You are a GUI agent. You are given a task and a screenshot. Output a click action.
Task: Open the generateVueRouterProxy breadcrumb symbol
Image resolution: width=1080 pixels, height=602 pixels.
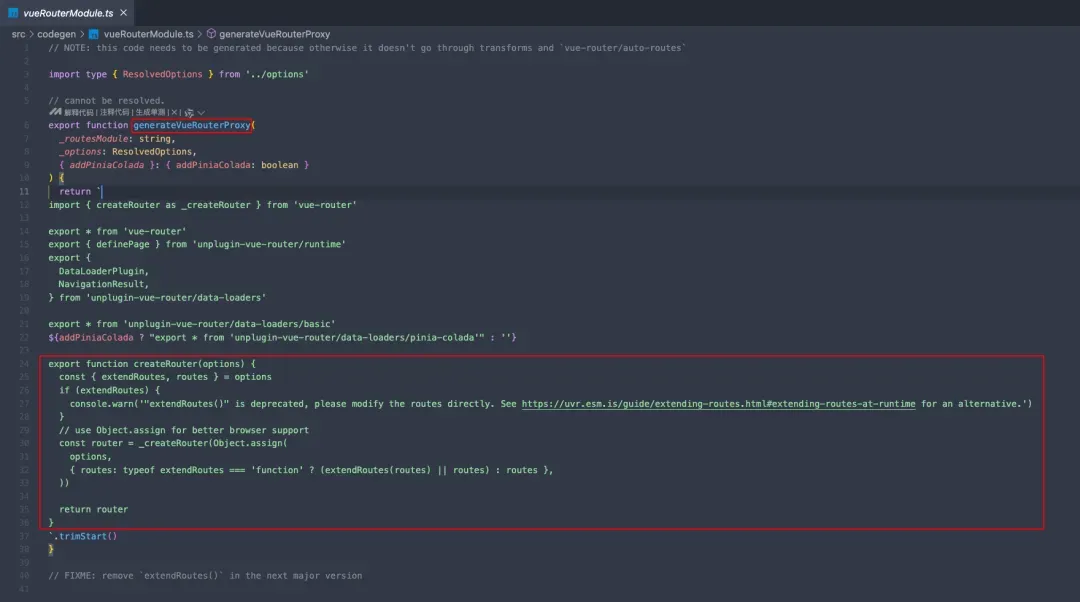pos(274,34)
